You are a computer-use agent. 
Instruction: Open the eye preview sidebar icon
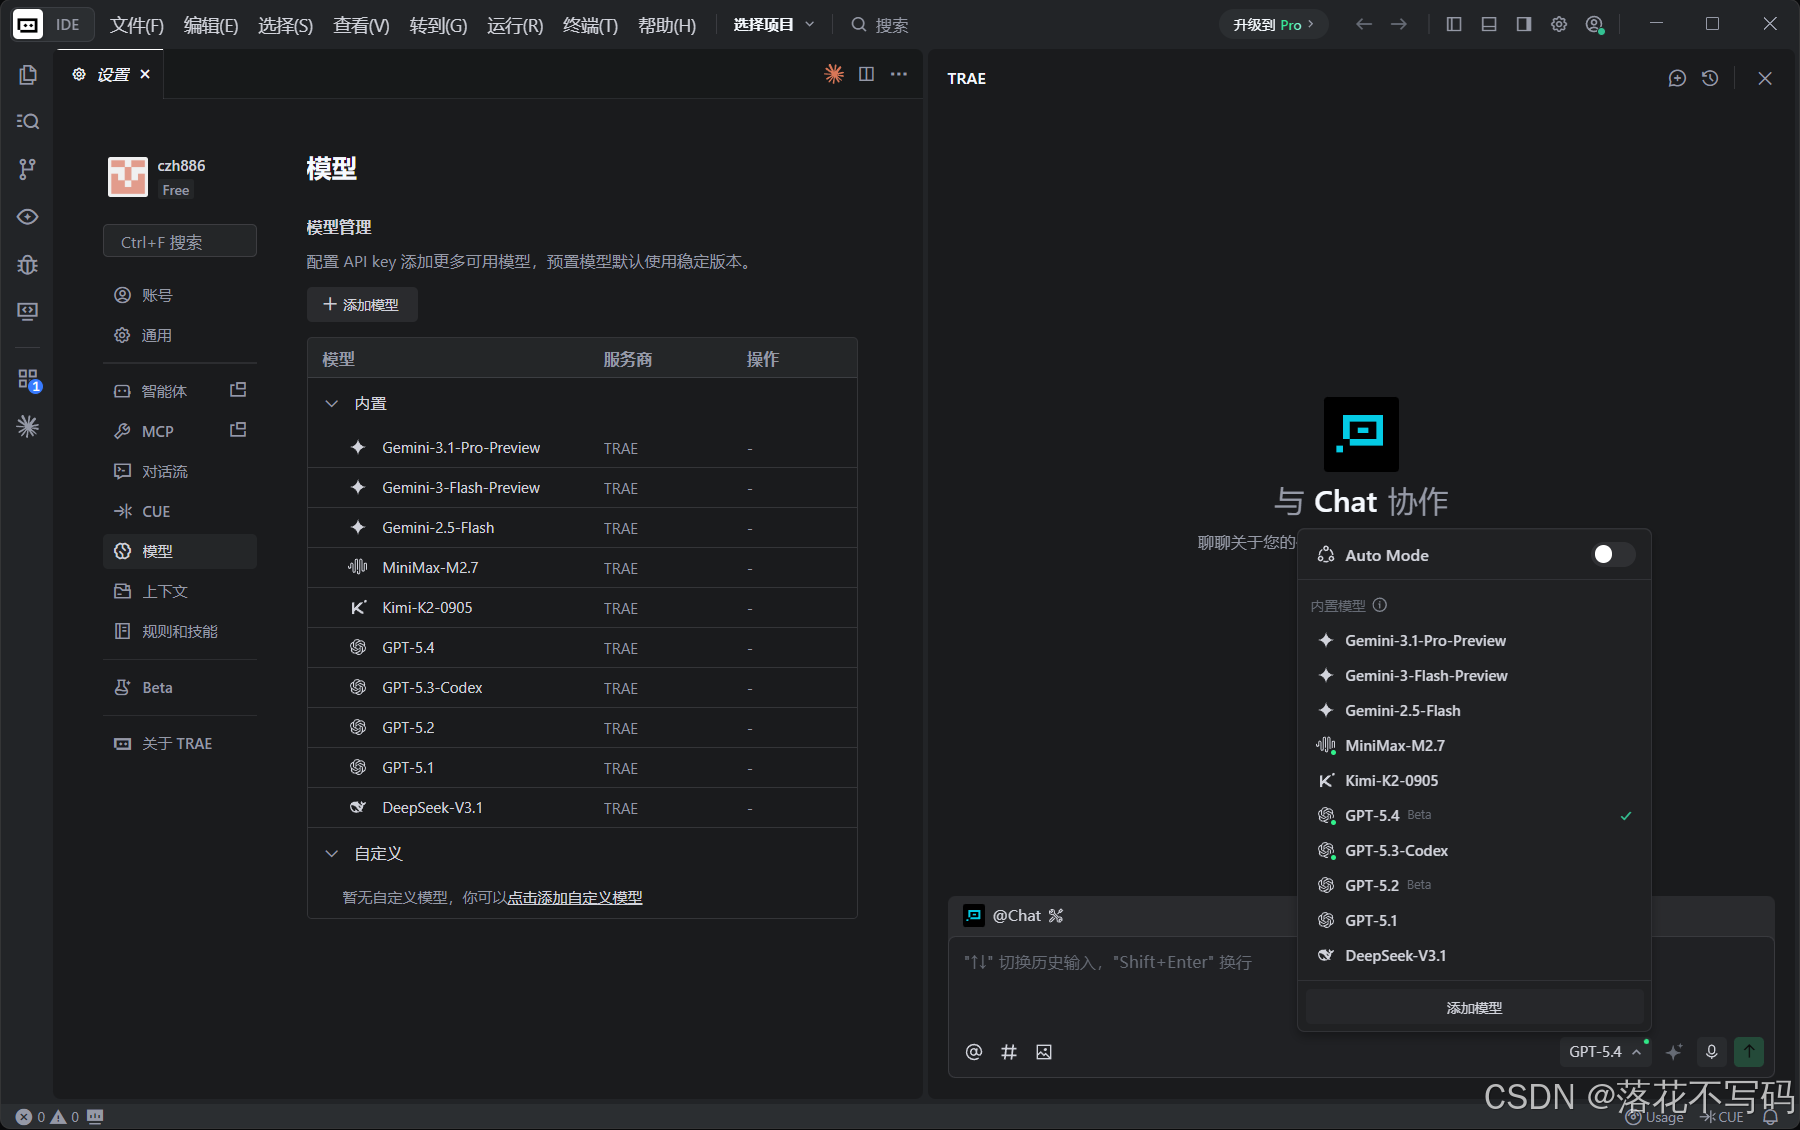point(28,217)
